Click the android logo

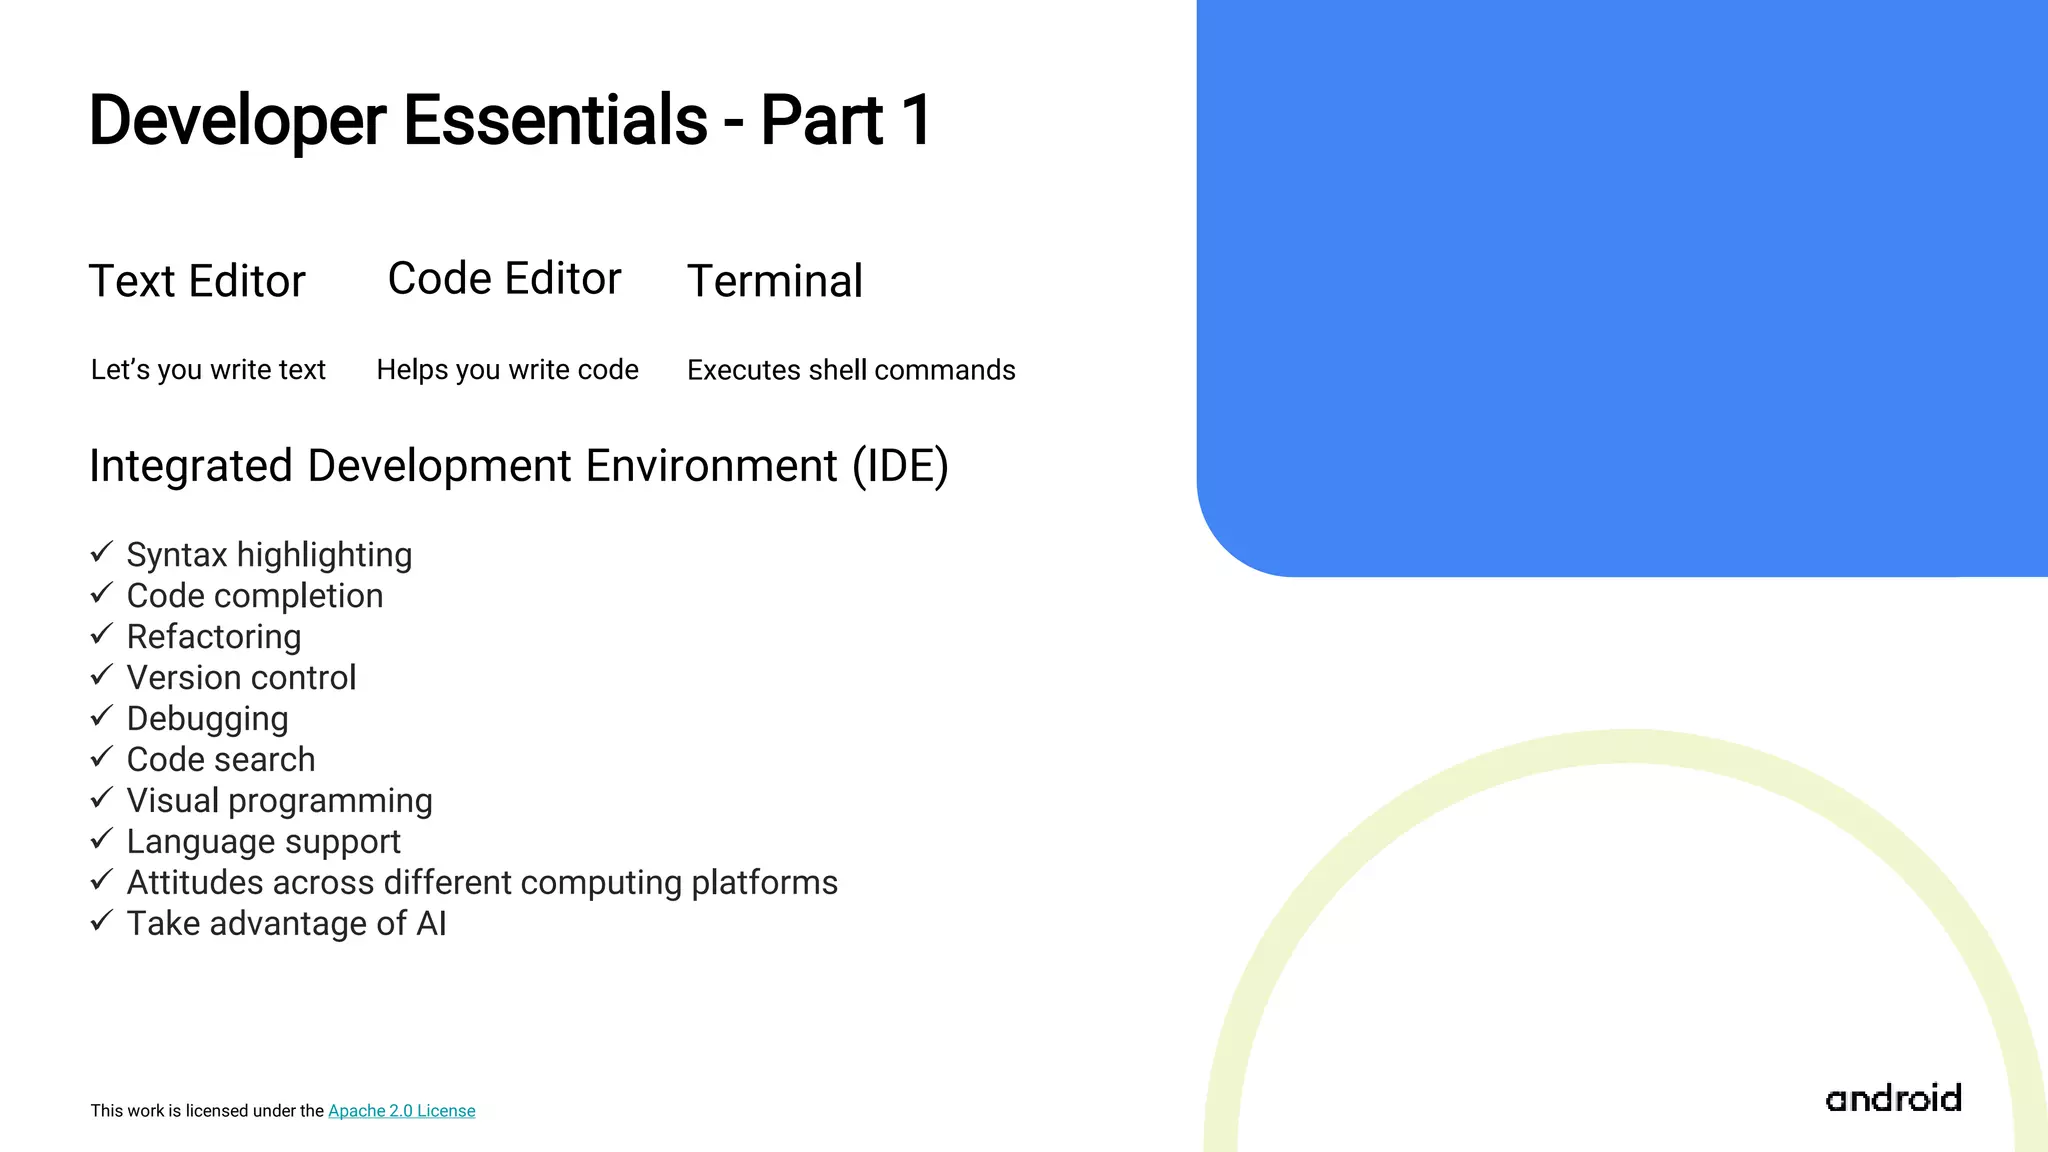click(x=1893, y=1098)
